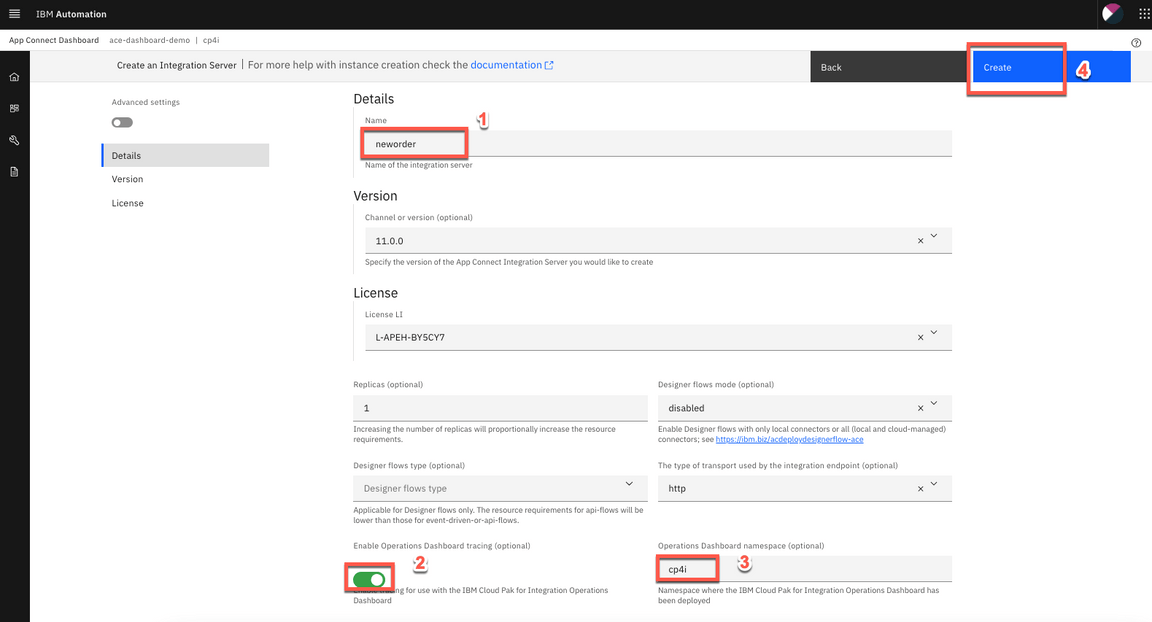Jump to the License section
Image resolution: width=1152 pixels, height=622 pixels.
[x=127, y=203]
